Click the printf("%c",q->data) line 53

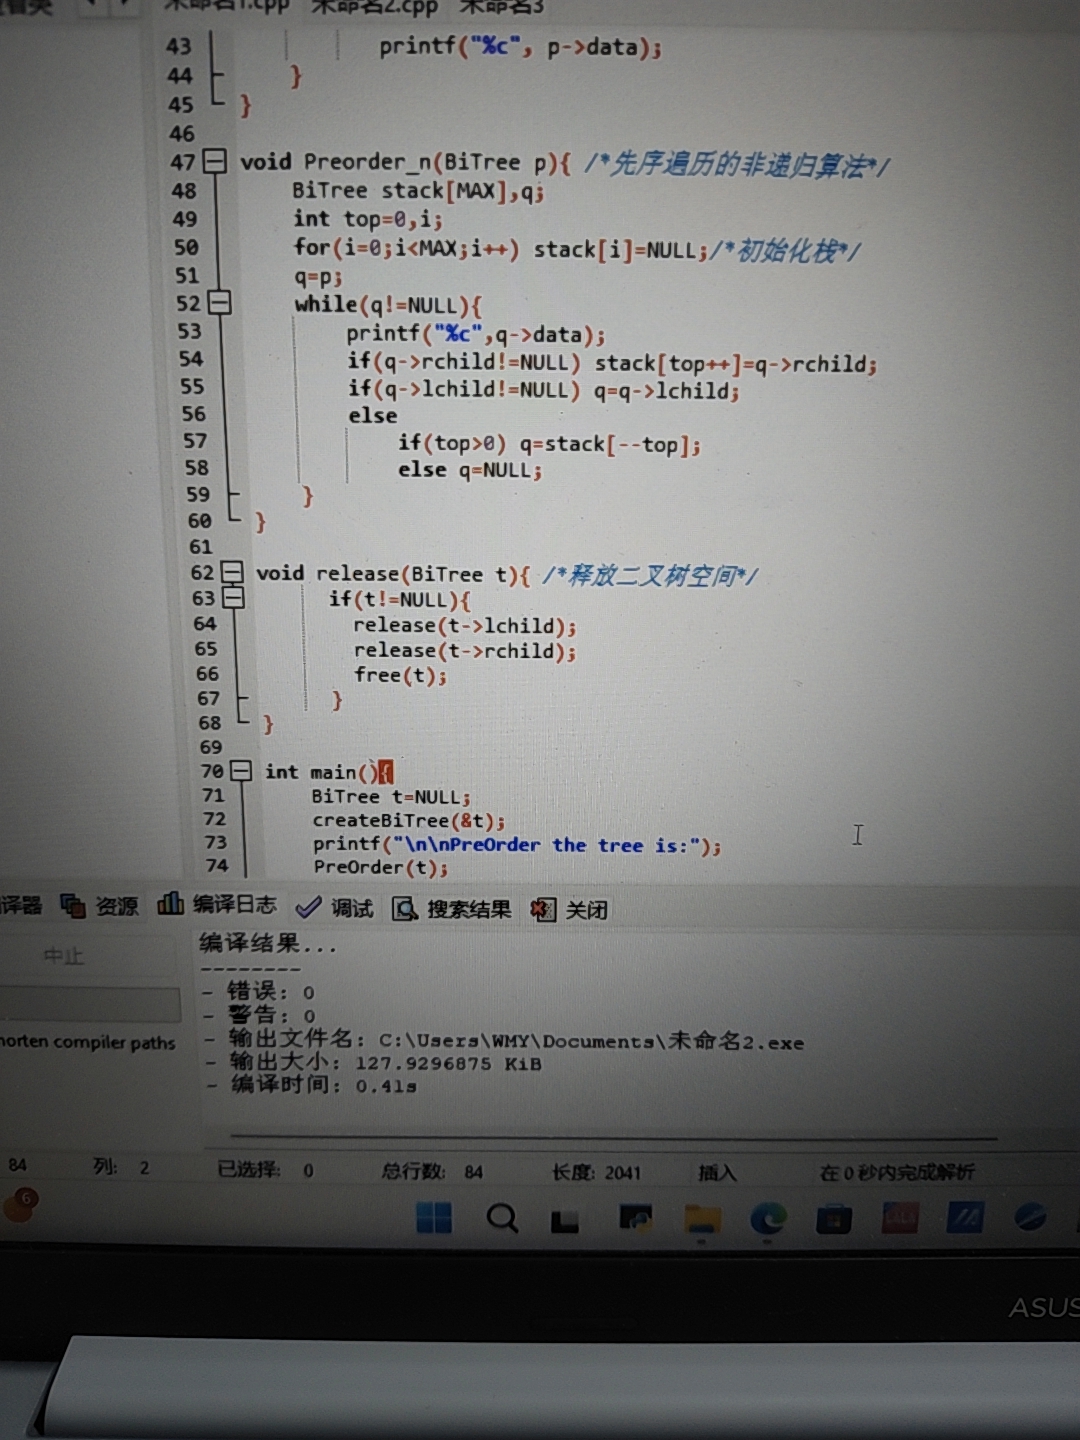[476, 334]
